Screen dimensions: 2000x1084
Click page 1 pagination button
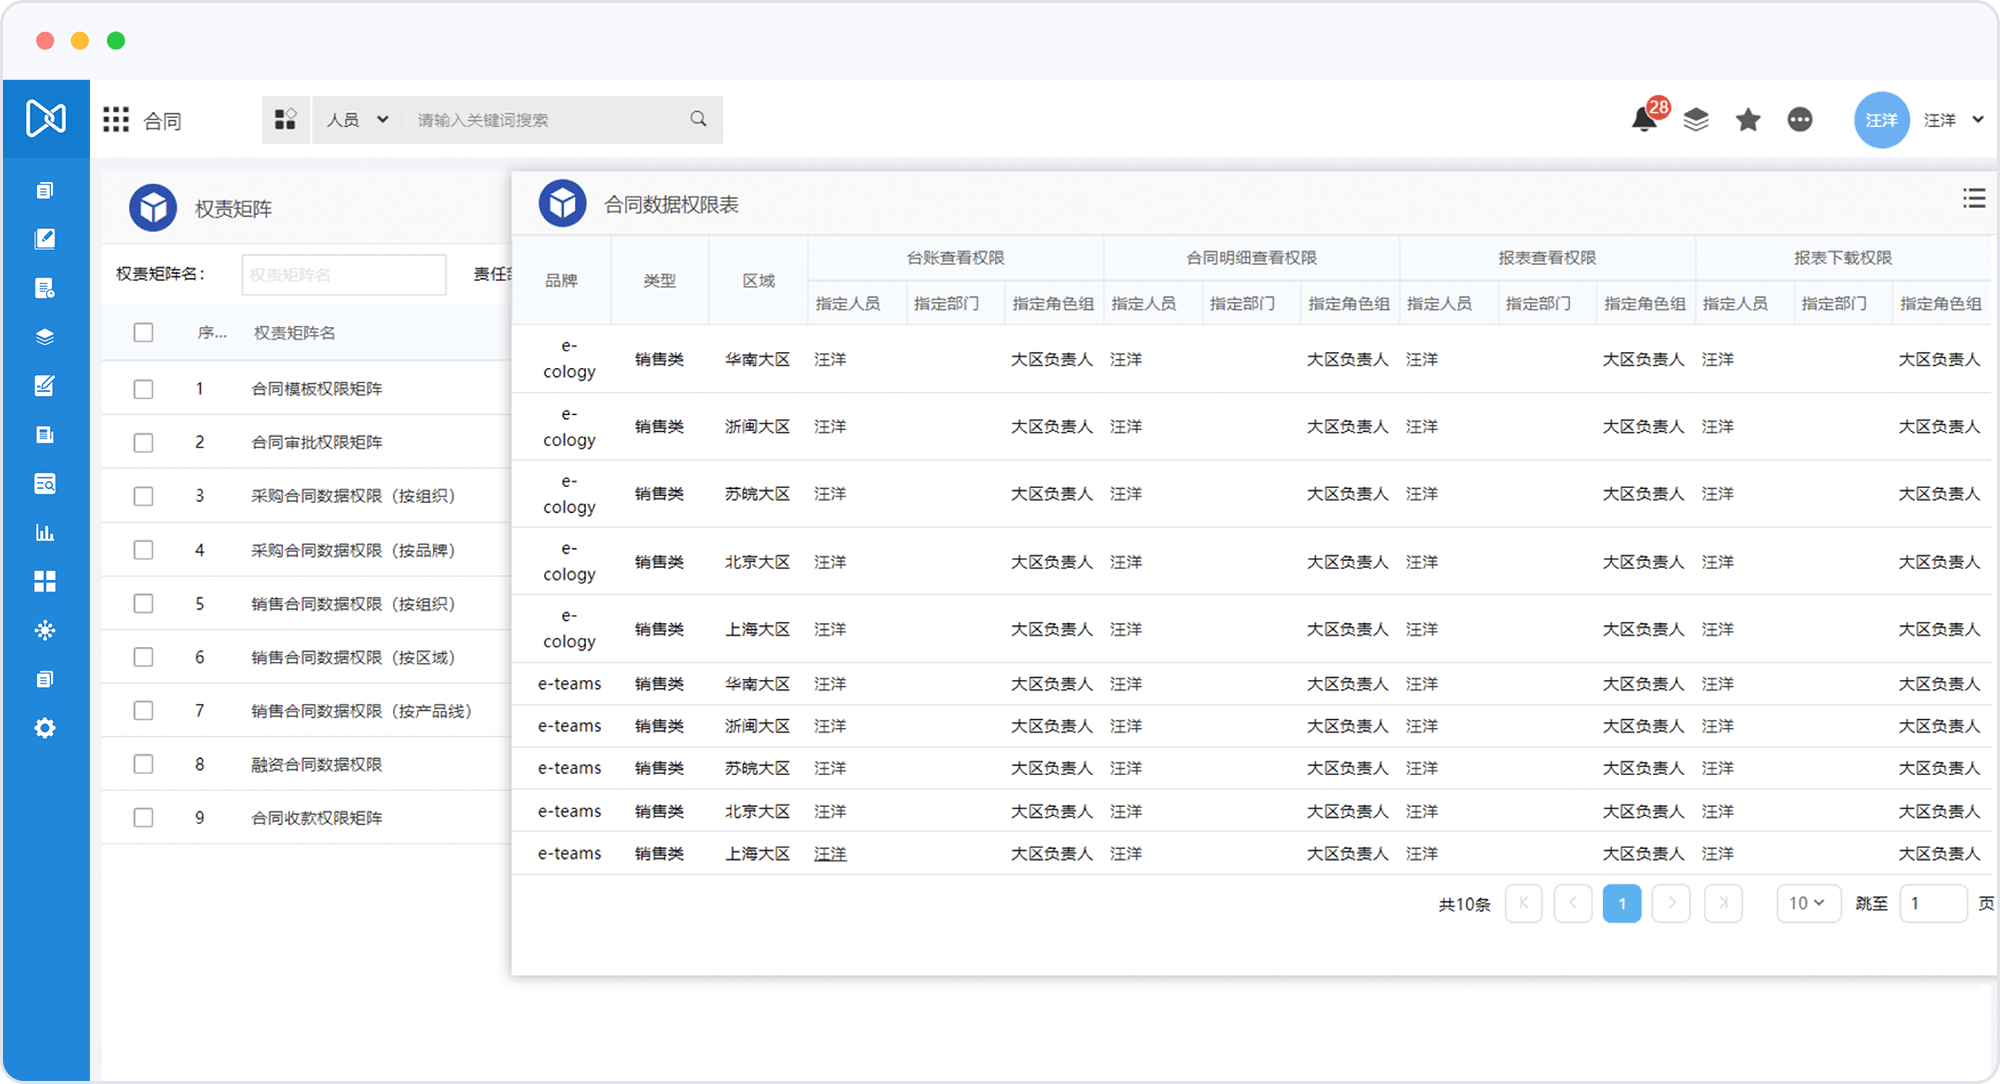pos(1621,903)
